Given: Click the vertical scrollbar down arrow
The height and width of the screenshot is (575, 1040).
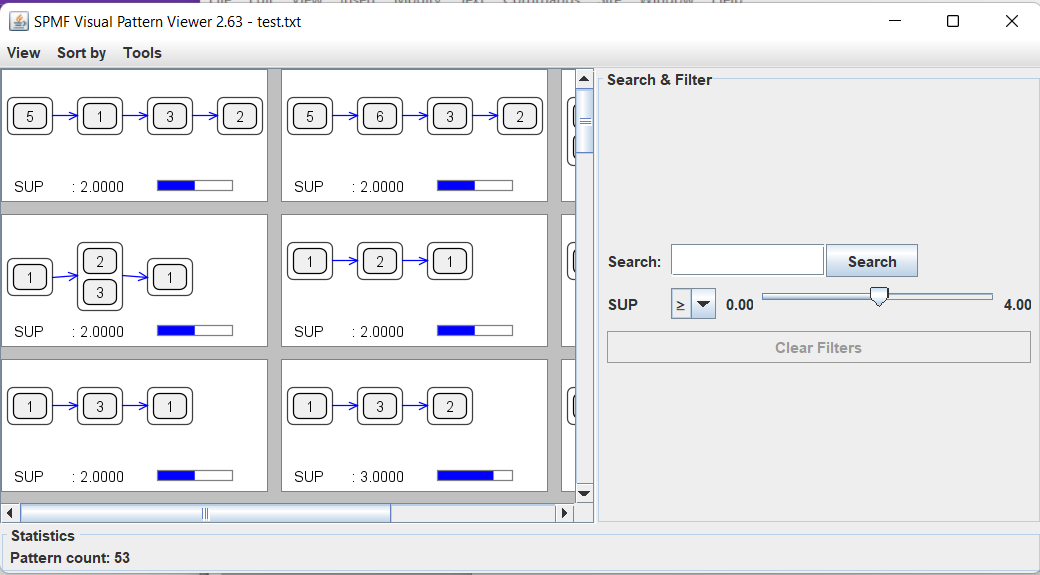Looking at the screenshot, I should 585,492.
